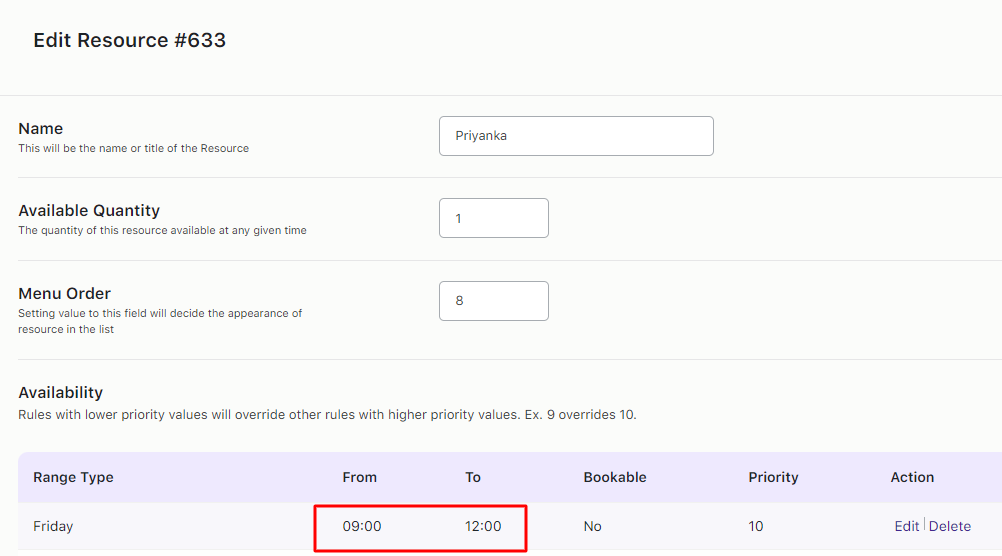Click the Name field description text

point(134,148)
